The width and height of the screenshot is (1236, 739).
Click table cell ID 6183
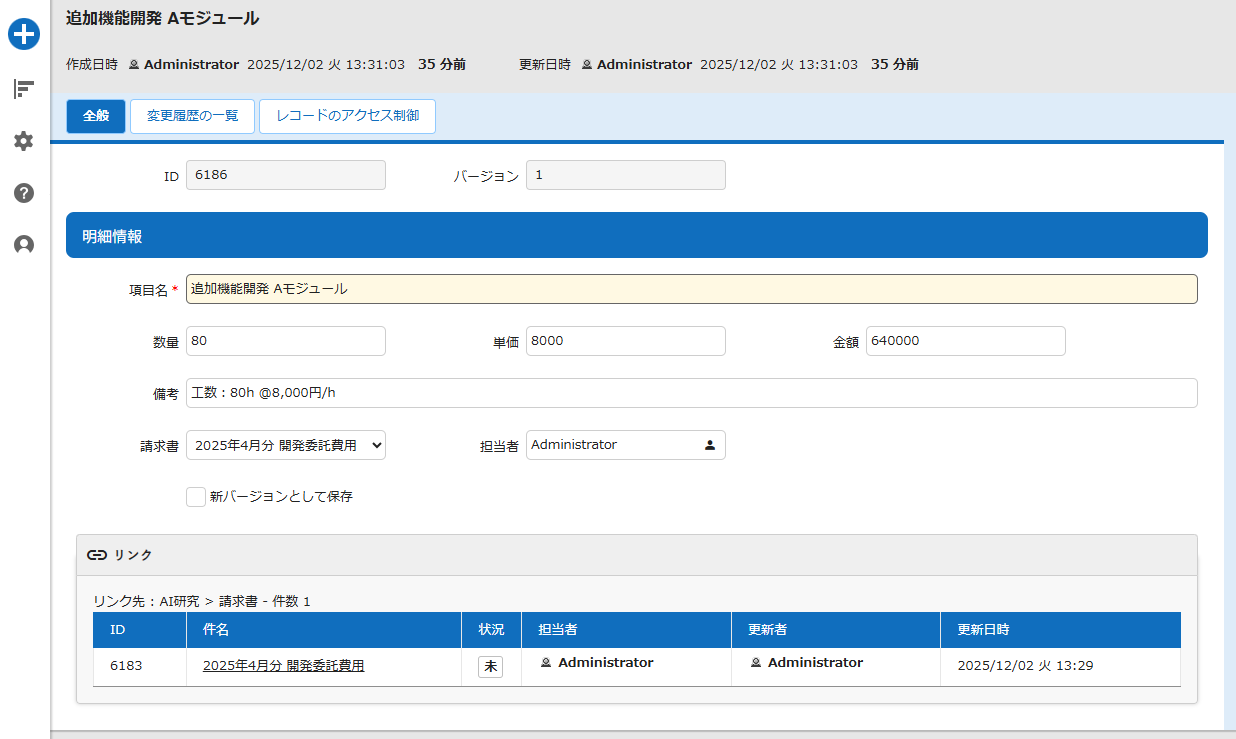(140, 667)
